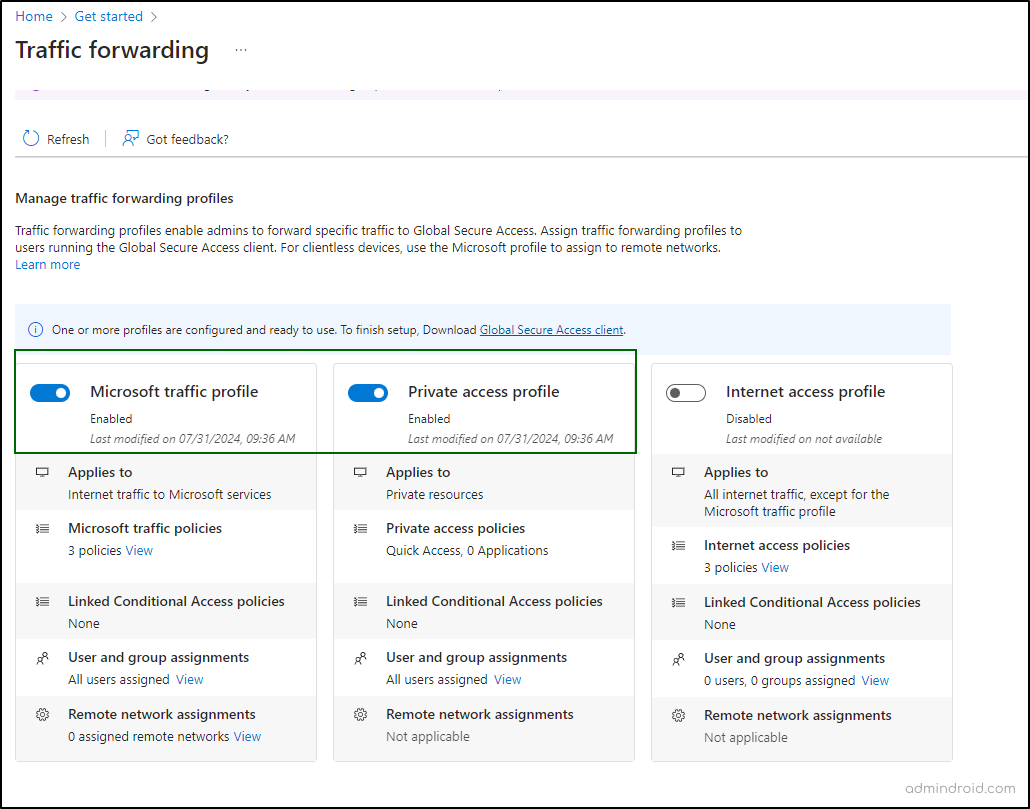This screenshot has width=1030, height=809.
Task: Click 'Not applicable' under Internet access remote networks
Action: click(x=746, y=737)
